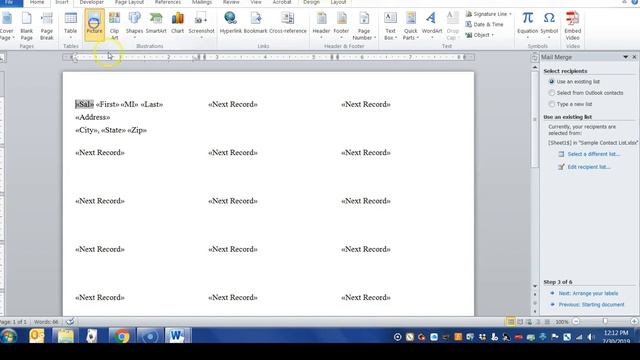The height and width of the screenshot is (360, 640).
Task: Open Chrome from the taskbar
Action: click(x=121, y=336)
